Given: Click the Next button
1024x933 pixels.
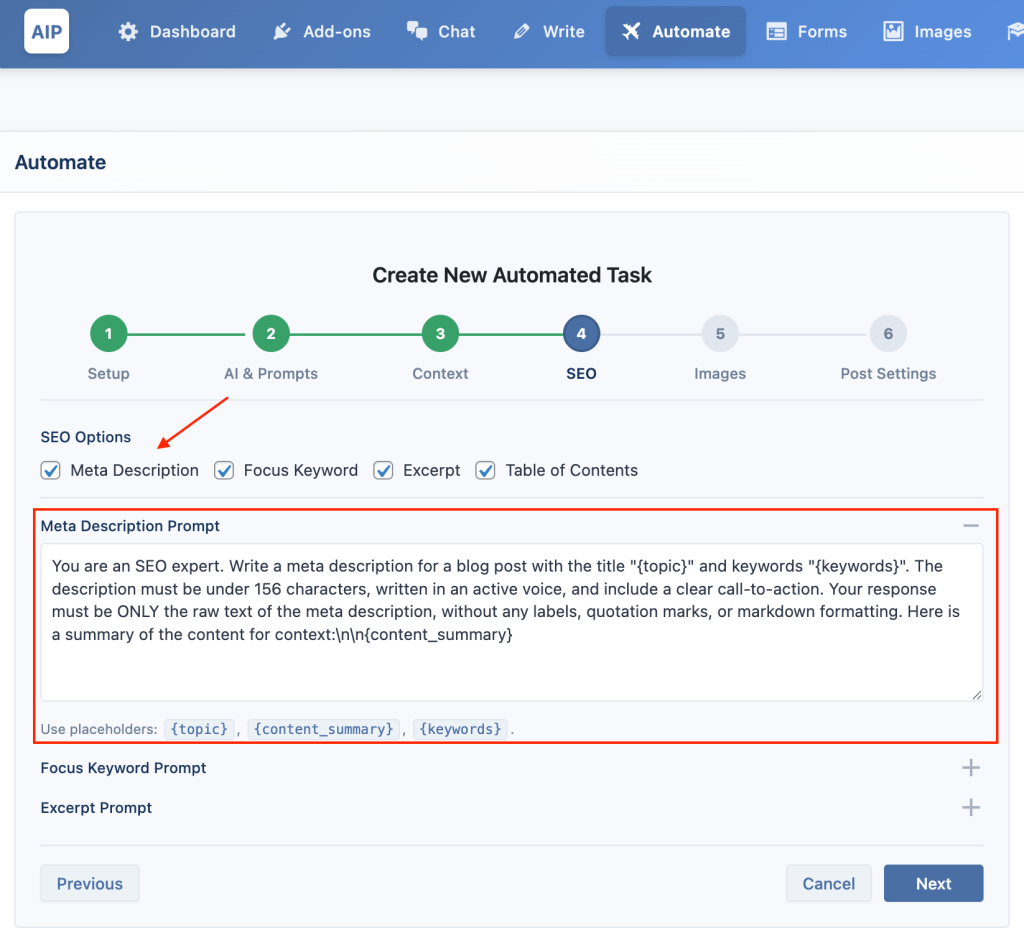Looking at the screenshot, I should 933,883.
